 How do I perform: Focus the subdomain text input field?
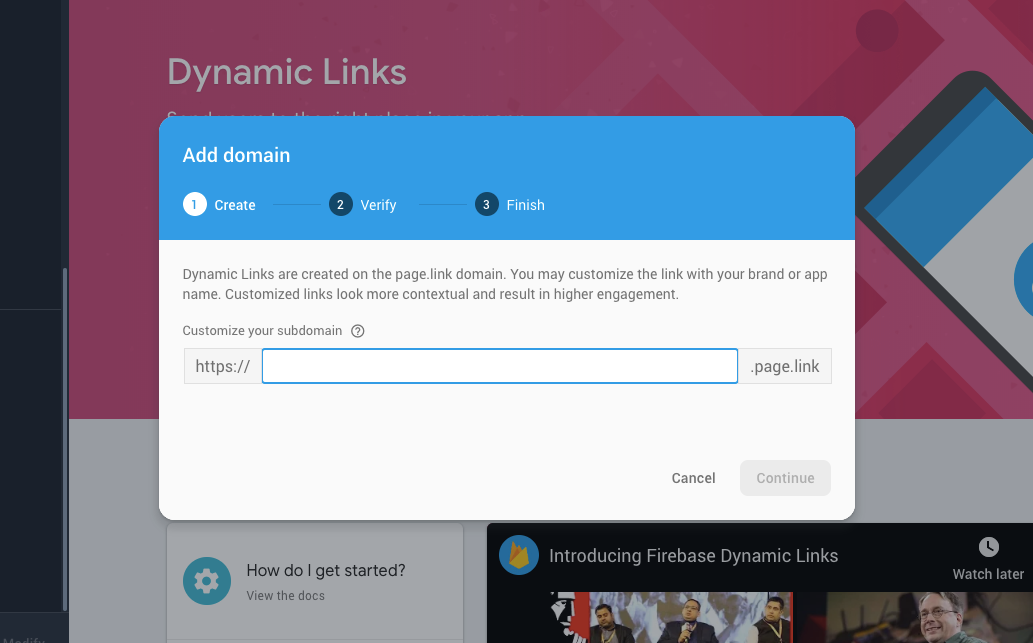pyautogui.click(x=499, y=366)
